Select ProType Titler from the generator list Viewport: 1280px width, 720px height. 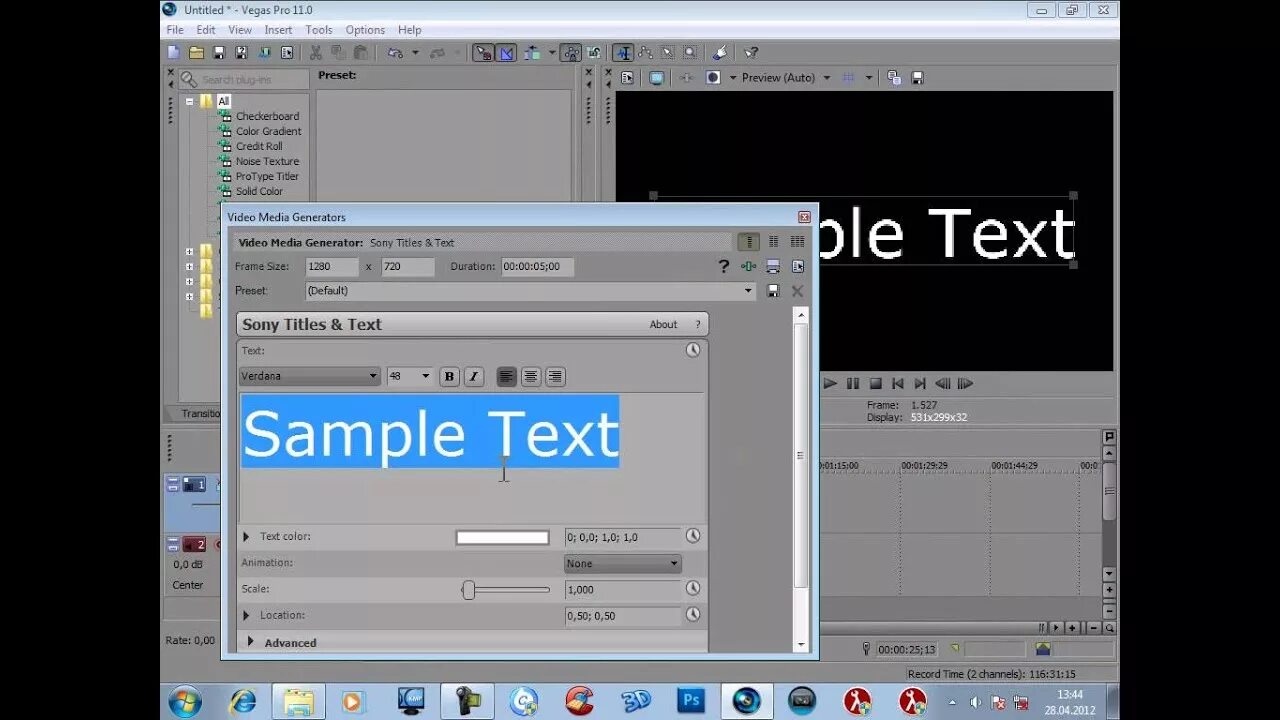point(265,176)
